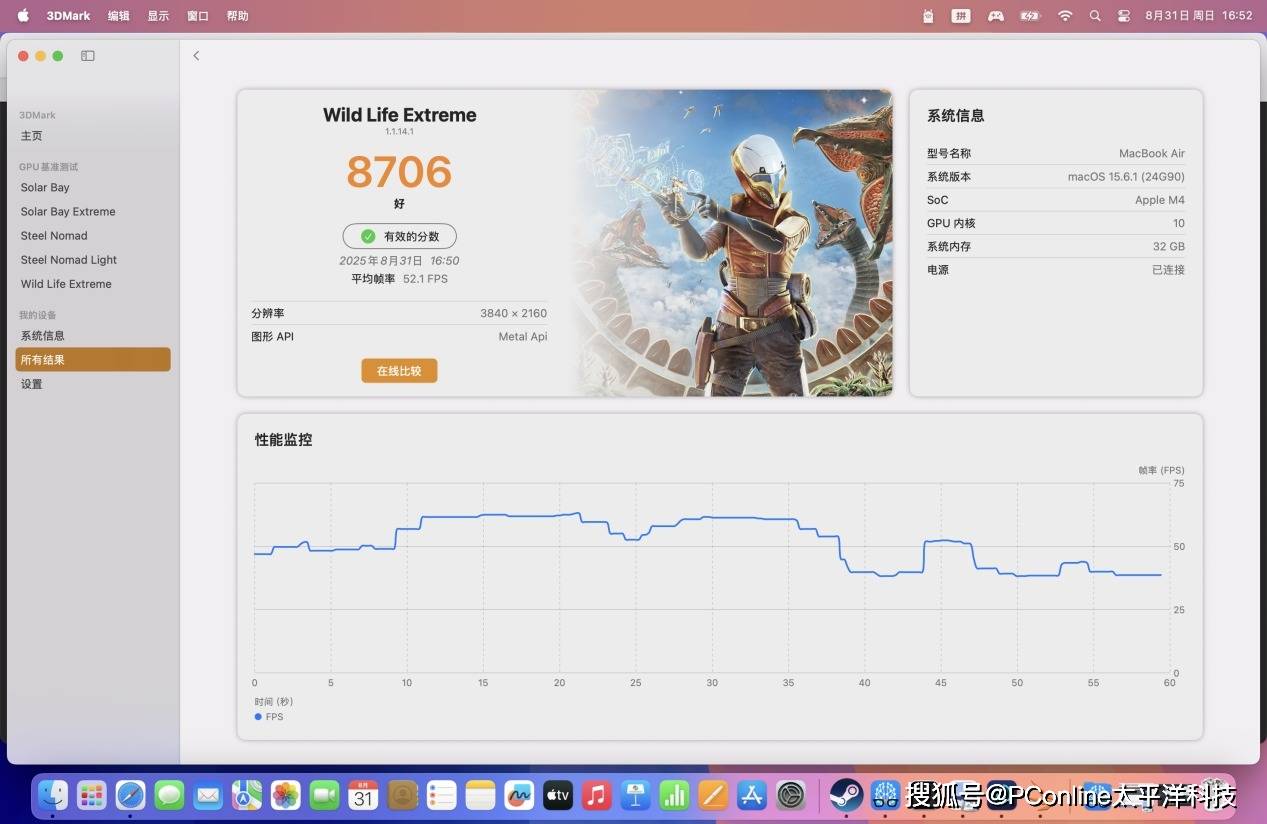The width and height of the screenshot is (1267, 824).
Task: Click the 3840 × 2160 resolution value
Action: [x=513, y=313]
